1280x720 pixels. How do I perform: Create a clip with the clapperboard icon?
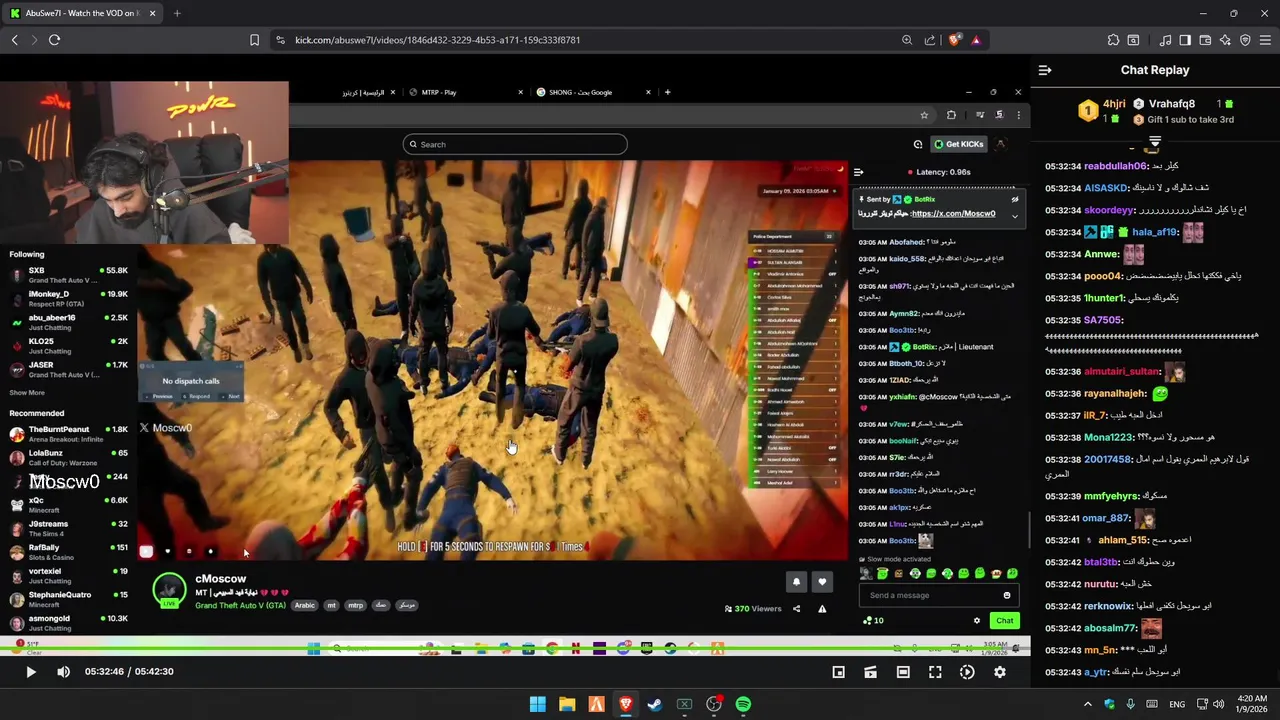(x=870, y=672)
